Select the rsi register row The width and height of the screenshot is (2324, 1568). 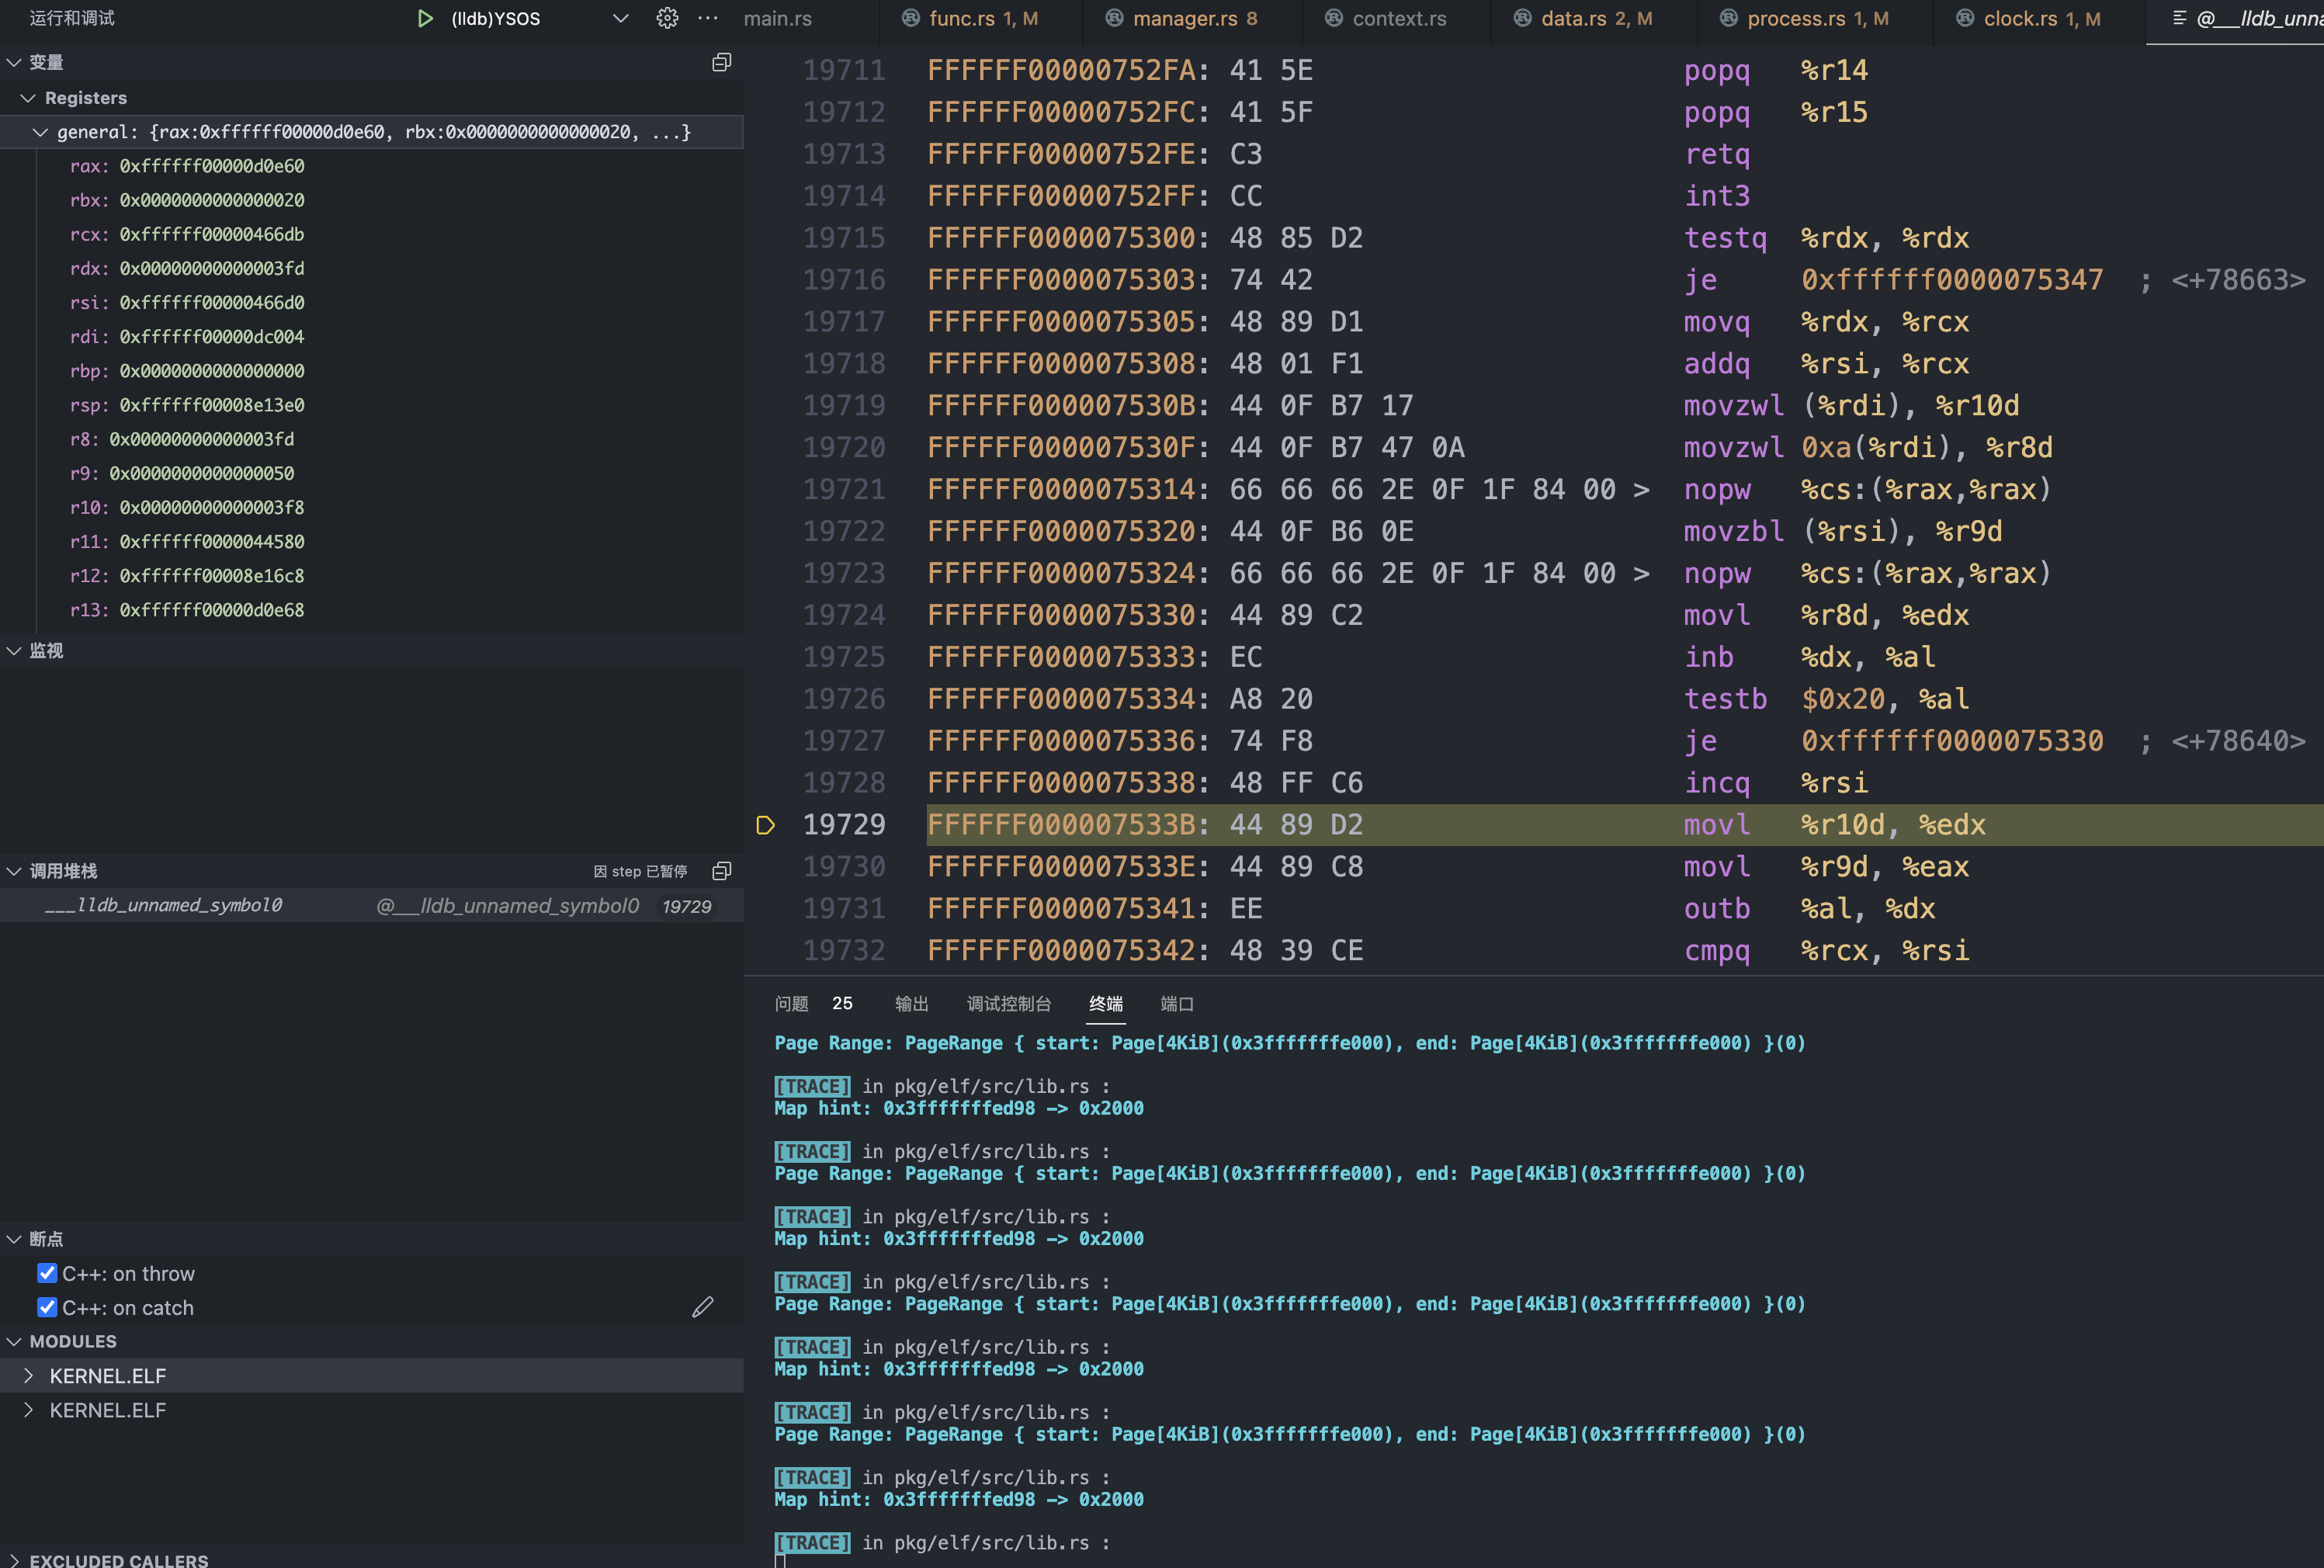point(371,302)
